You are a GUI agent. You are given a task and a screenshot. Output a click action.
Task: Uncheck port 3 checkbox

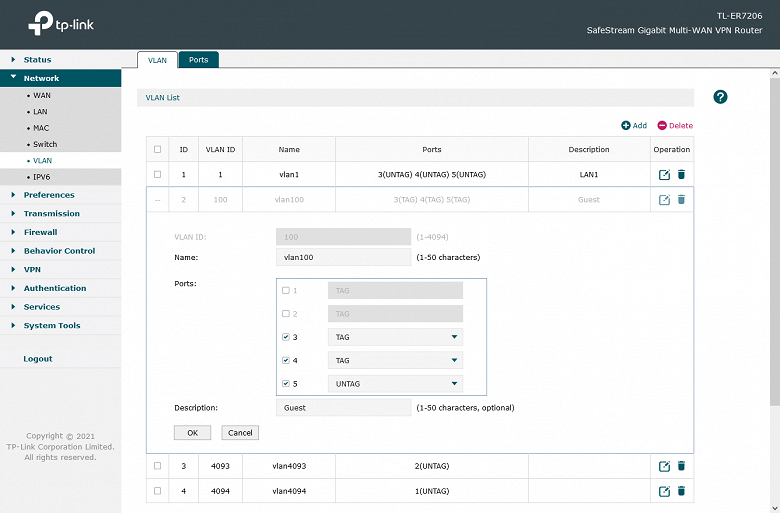[x=286, y=337]
